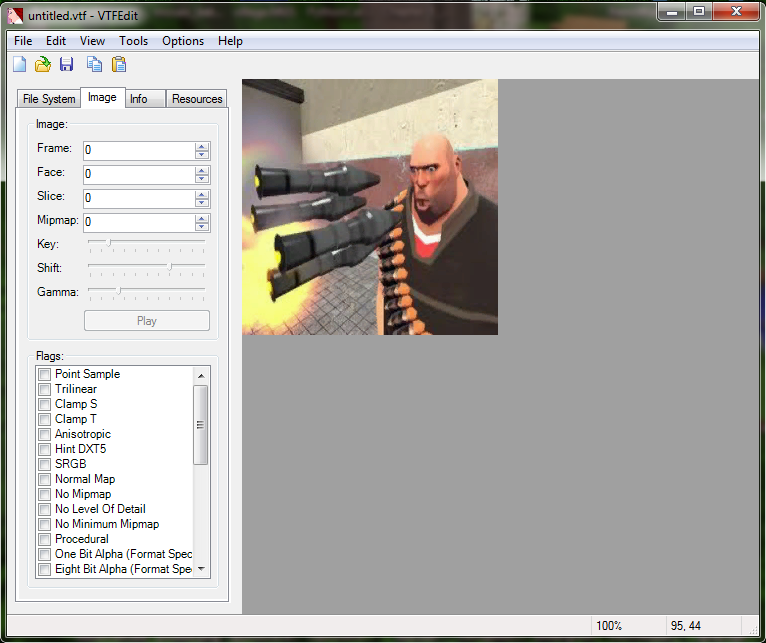Viewport: 766px width, 643px height.
Task: Click the Flags list scroll up arrow
Action: pos(201,375)
